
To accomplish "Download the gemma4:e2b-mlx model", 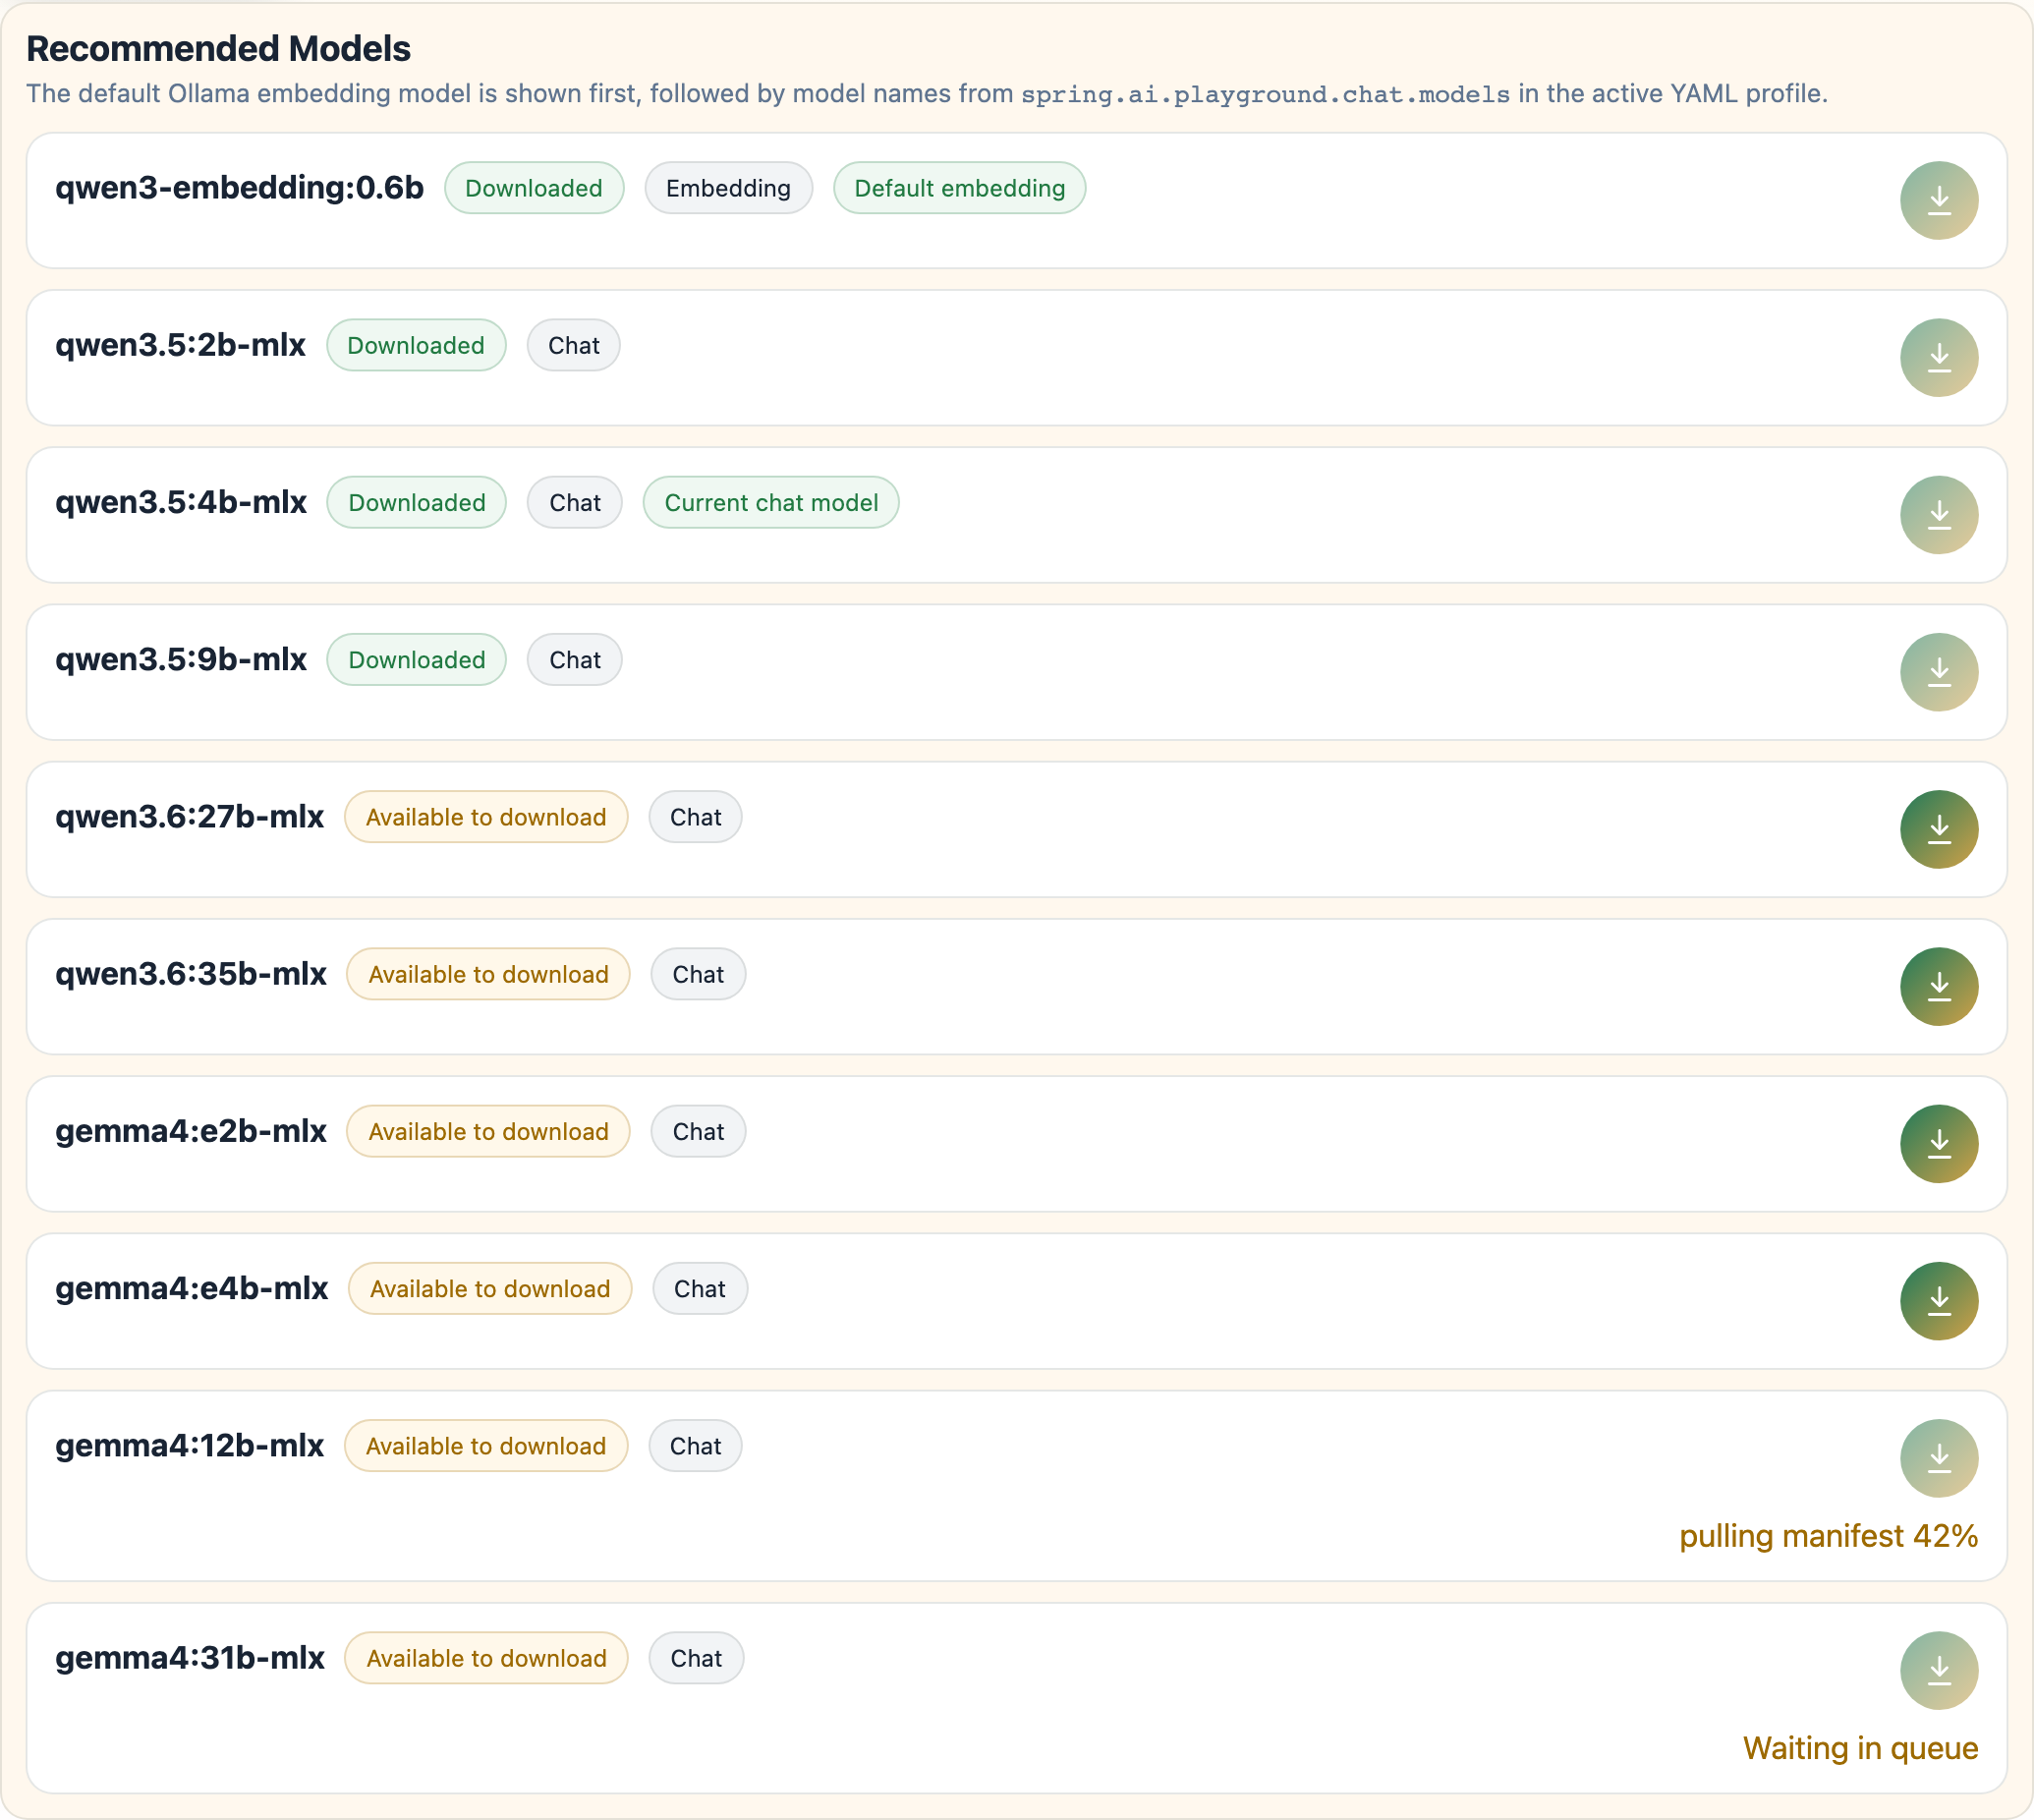I will point(1938,1143).
